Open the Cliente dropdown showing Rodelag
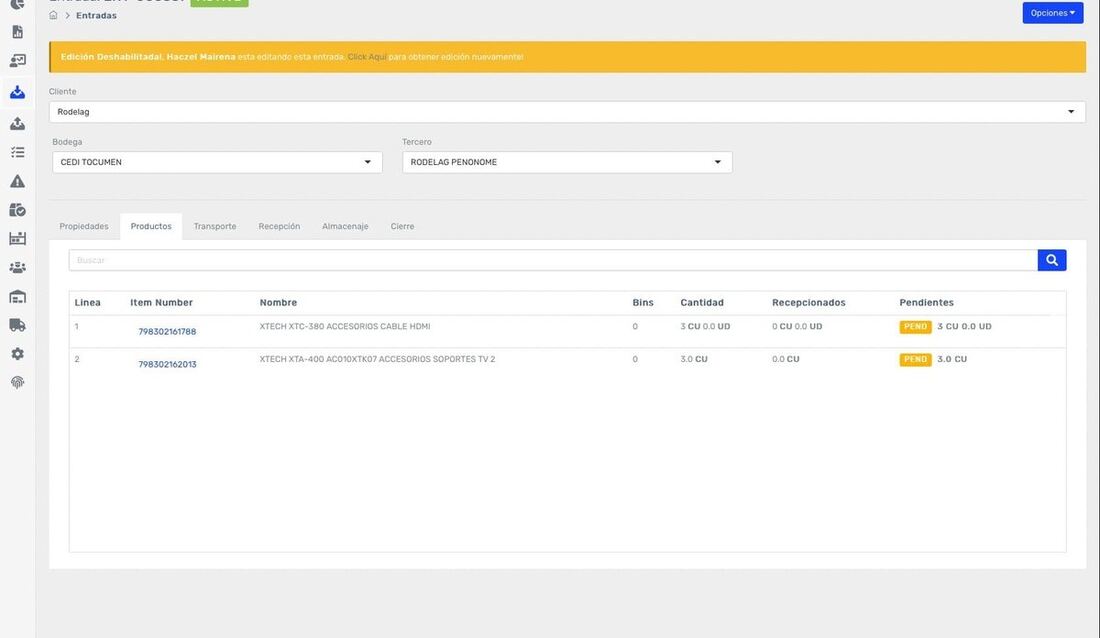 point(567,112)
